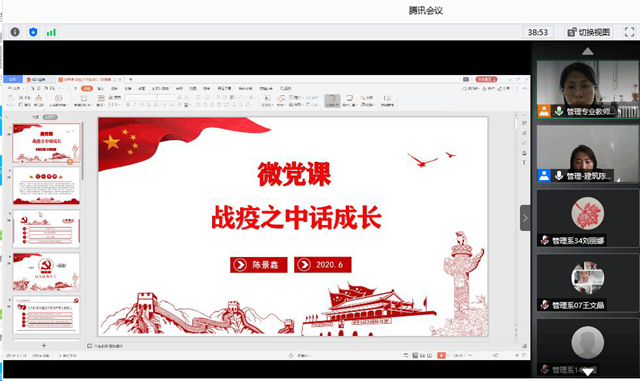640x381 pixels.
Task: Toggle microphone icon on 管理-建筑陈 video tile
Action: click(559, 176)
